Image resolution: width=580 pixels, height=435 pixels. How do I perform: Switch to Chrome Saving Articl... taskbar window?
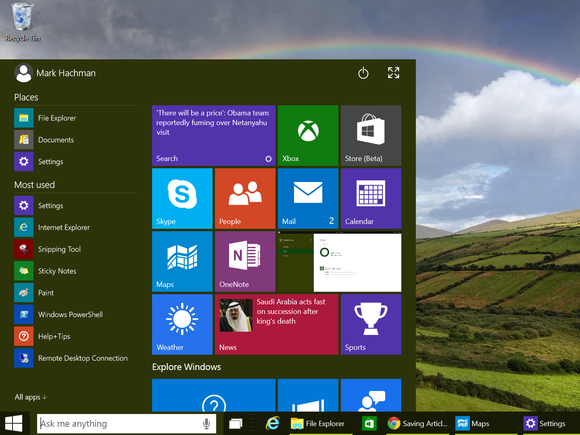(417, 424)
